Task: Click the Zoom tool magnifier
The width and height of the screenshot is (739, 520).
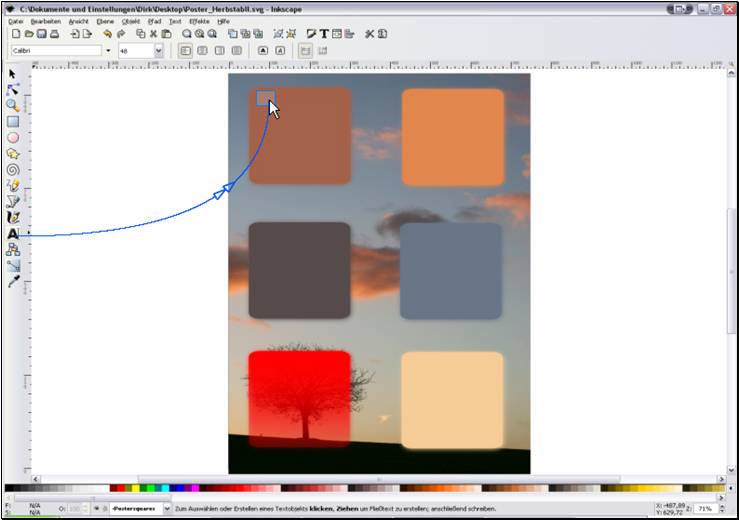Action: tap(13, 105)
